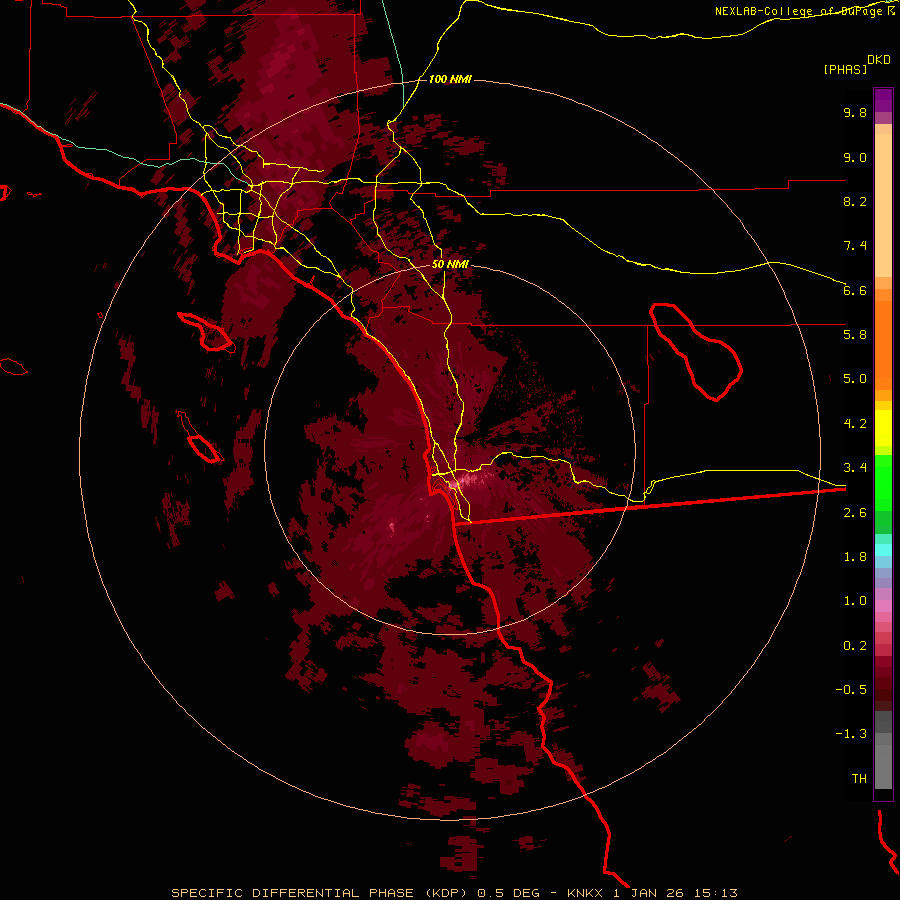This screenshot has width=900, height=900.
Task: Click the 4.2 color scale value
Action: (855, 424)
